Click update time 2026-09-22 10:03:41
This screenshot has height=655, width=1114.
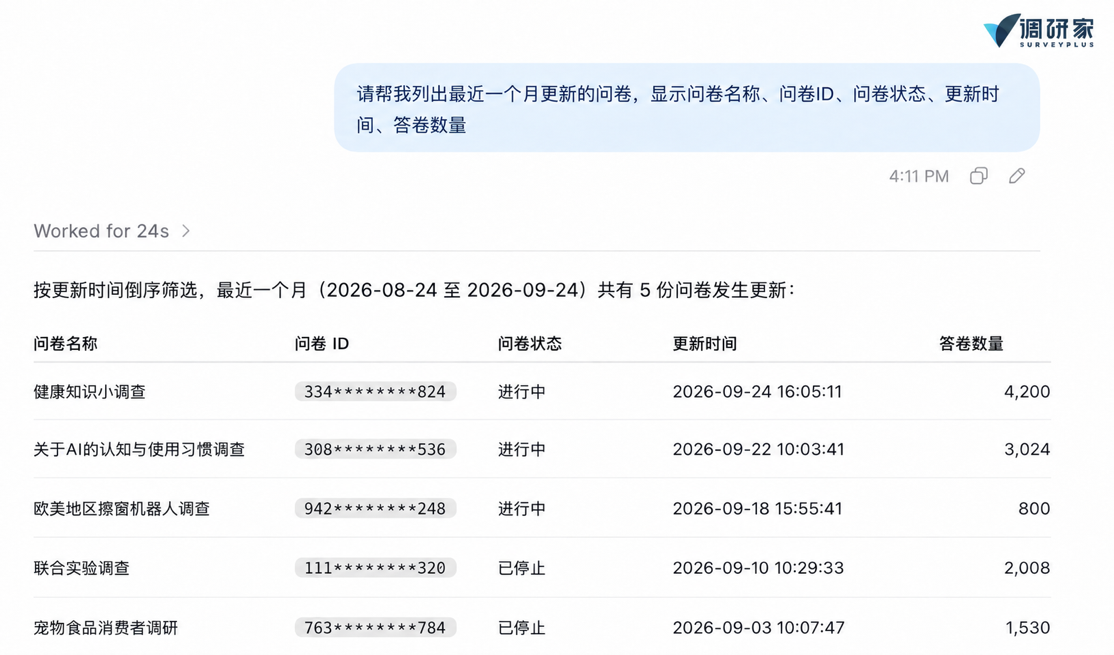[x=759, y=450]
